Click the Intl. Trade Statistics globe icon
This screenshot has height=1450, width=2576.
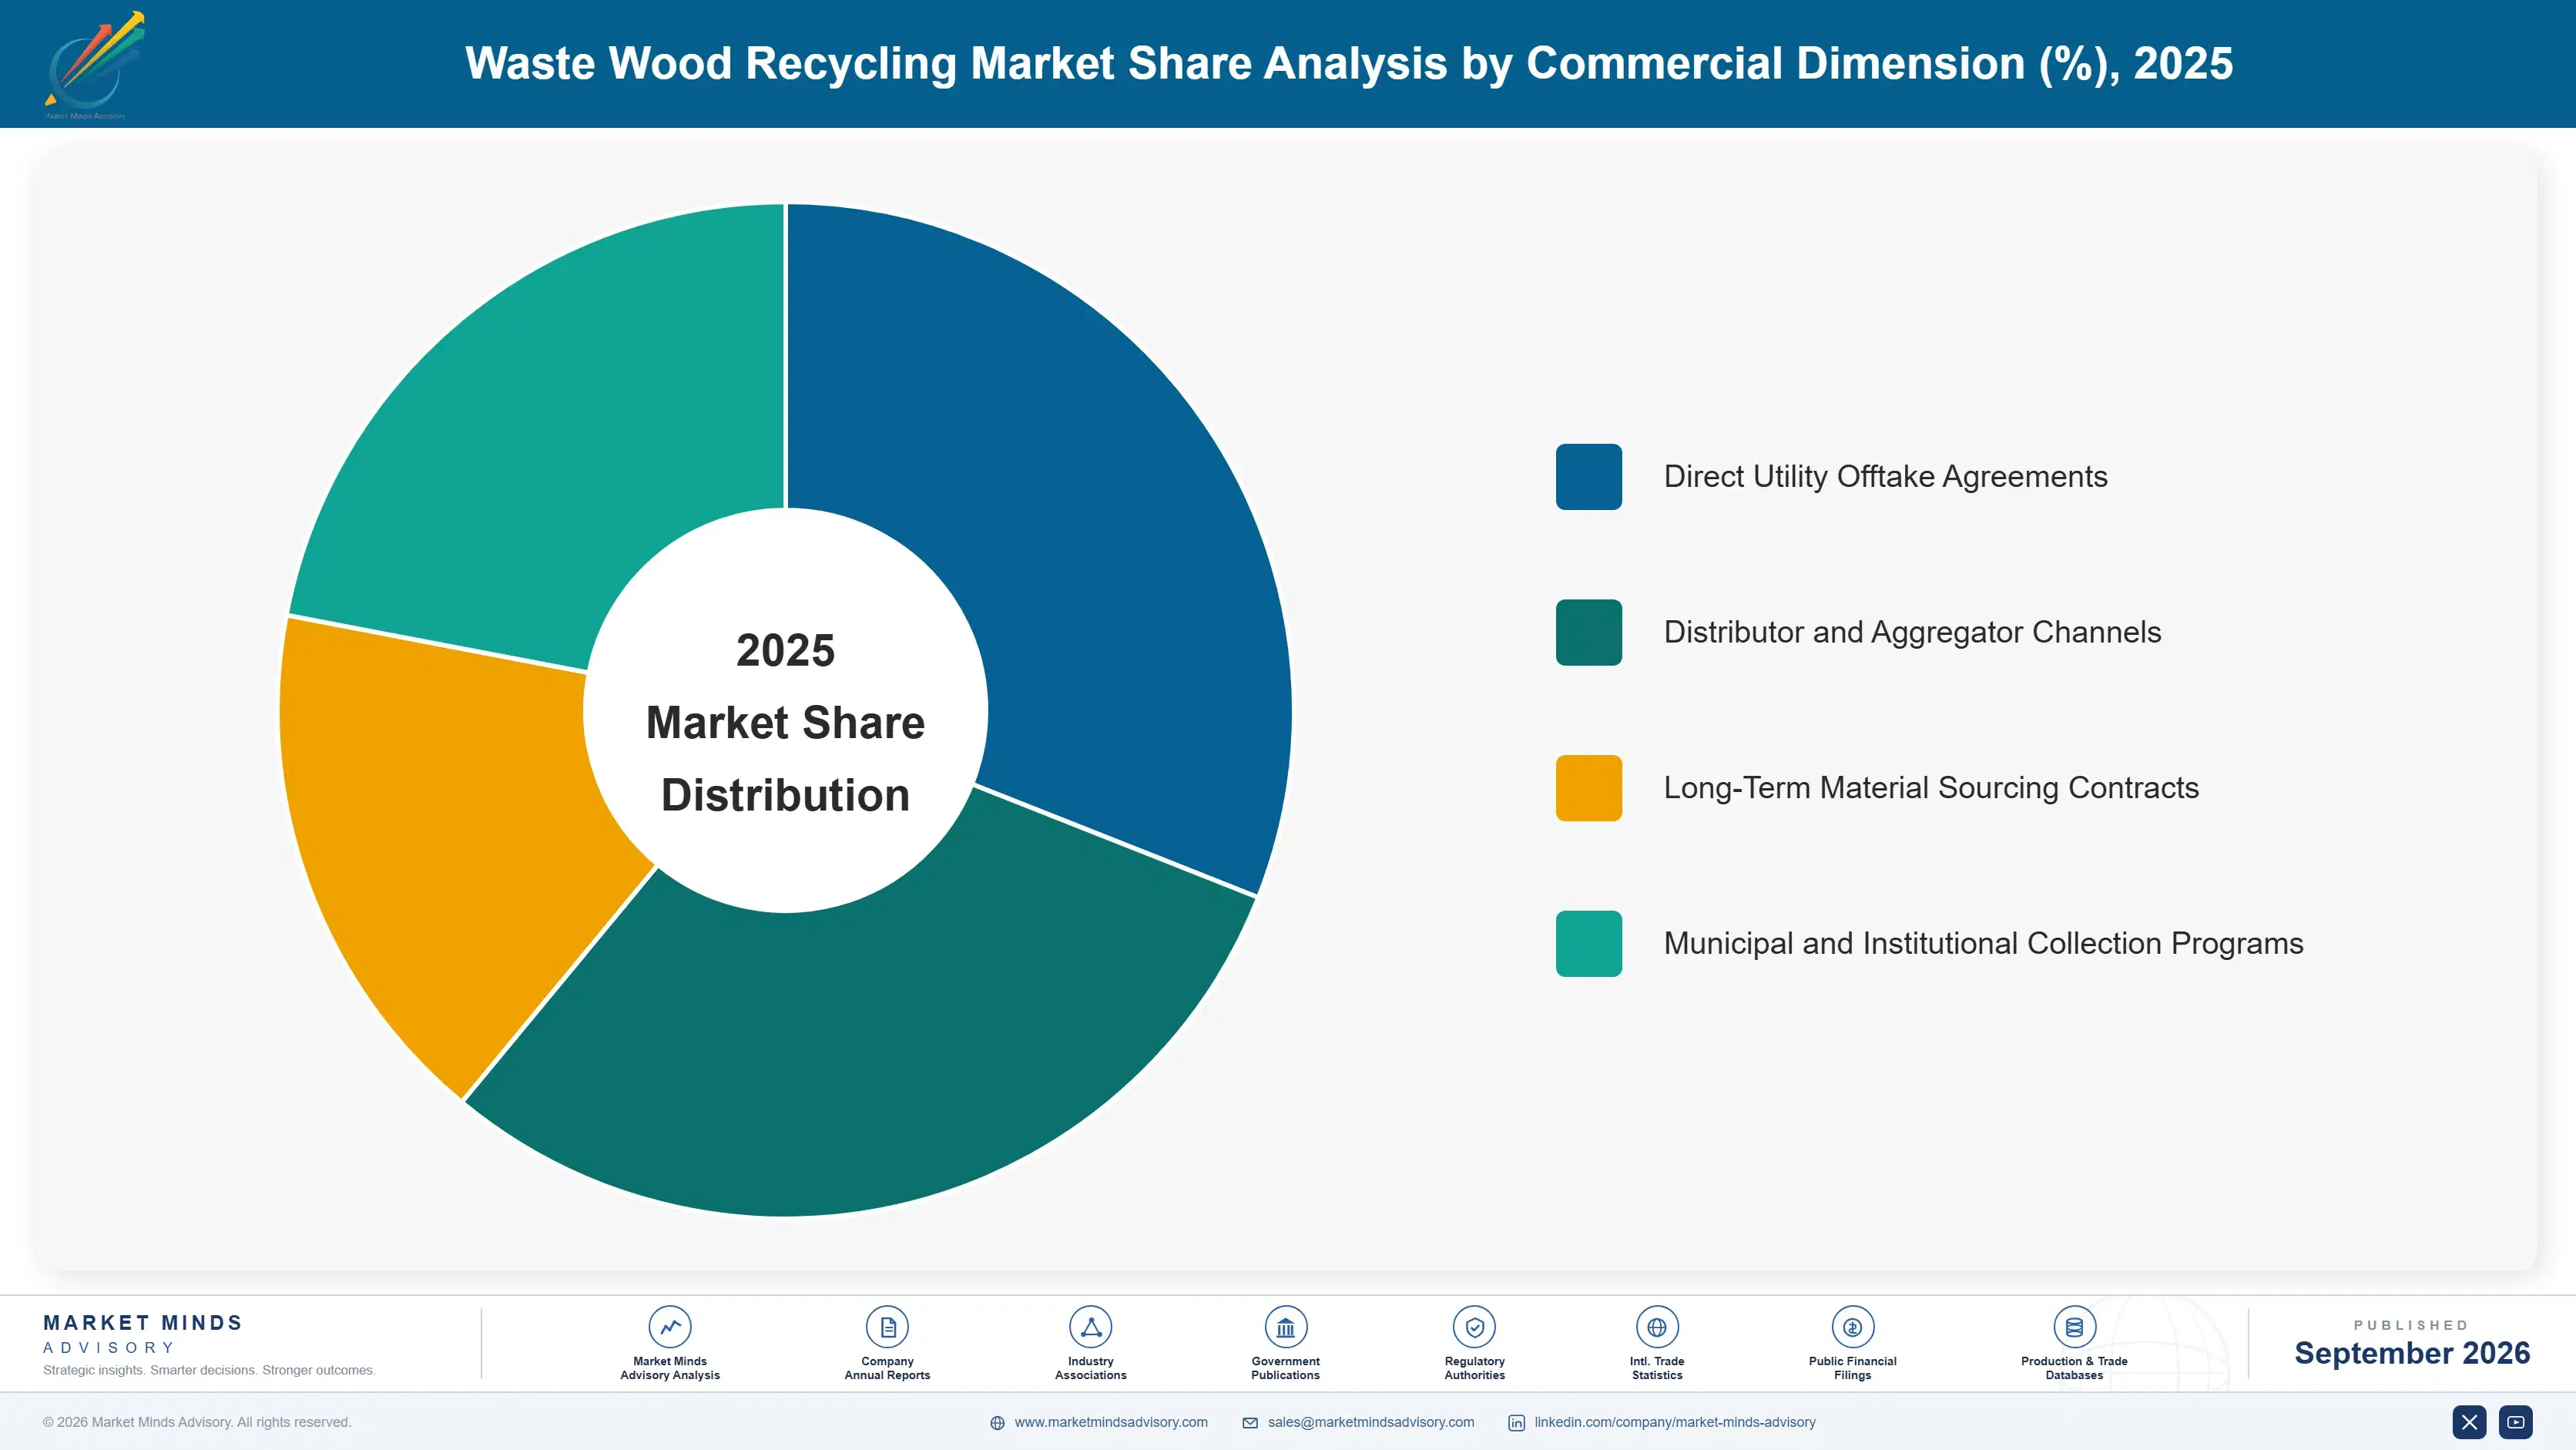pyautogui.click(x=1657, y=1327)
